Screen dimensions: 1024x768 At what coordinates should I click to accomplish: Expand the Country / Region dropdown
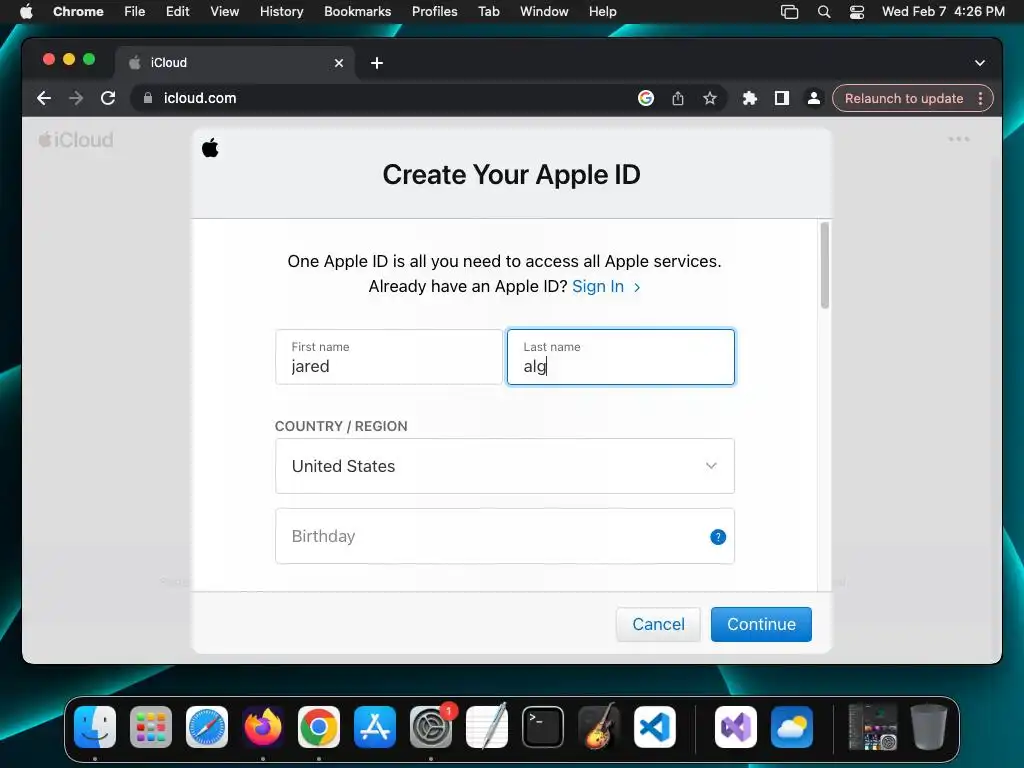[505, 466]
